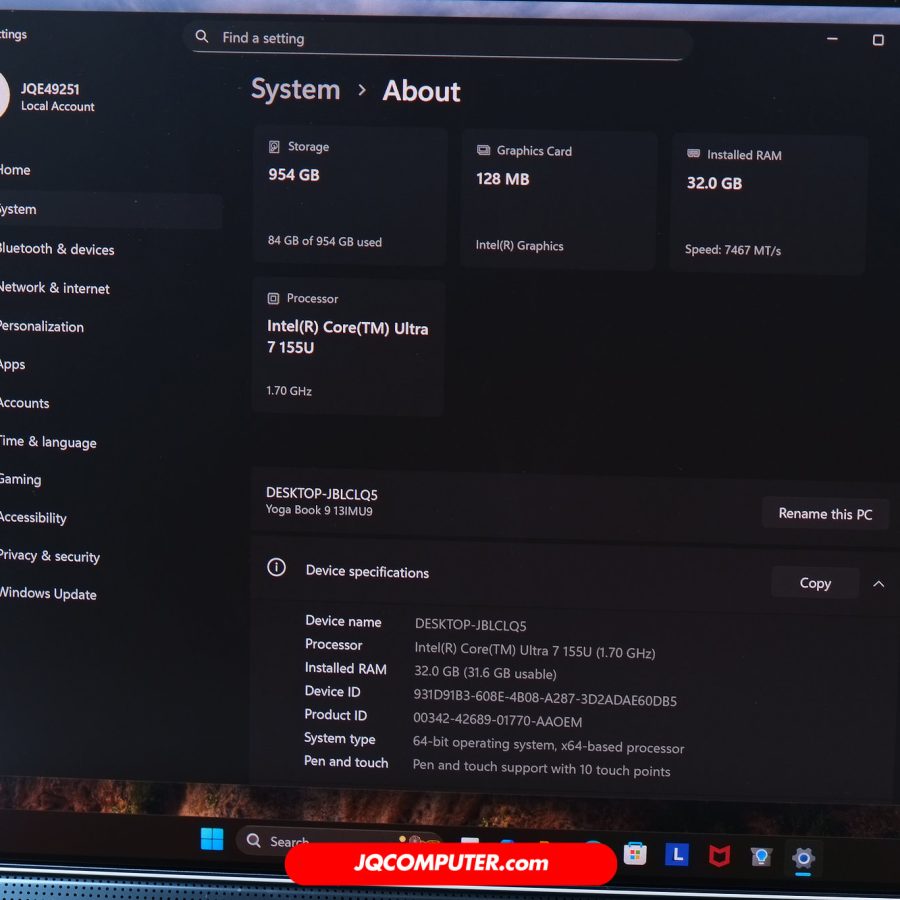
Task: Launch the blue L app in taskbar
Action: (677, 854)
